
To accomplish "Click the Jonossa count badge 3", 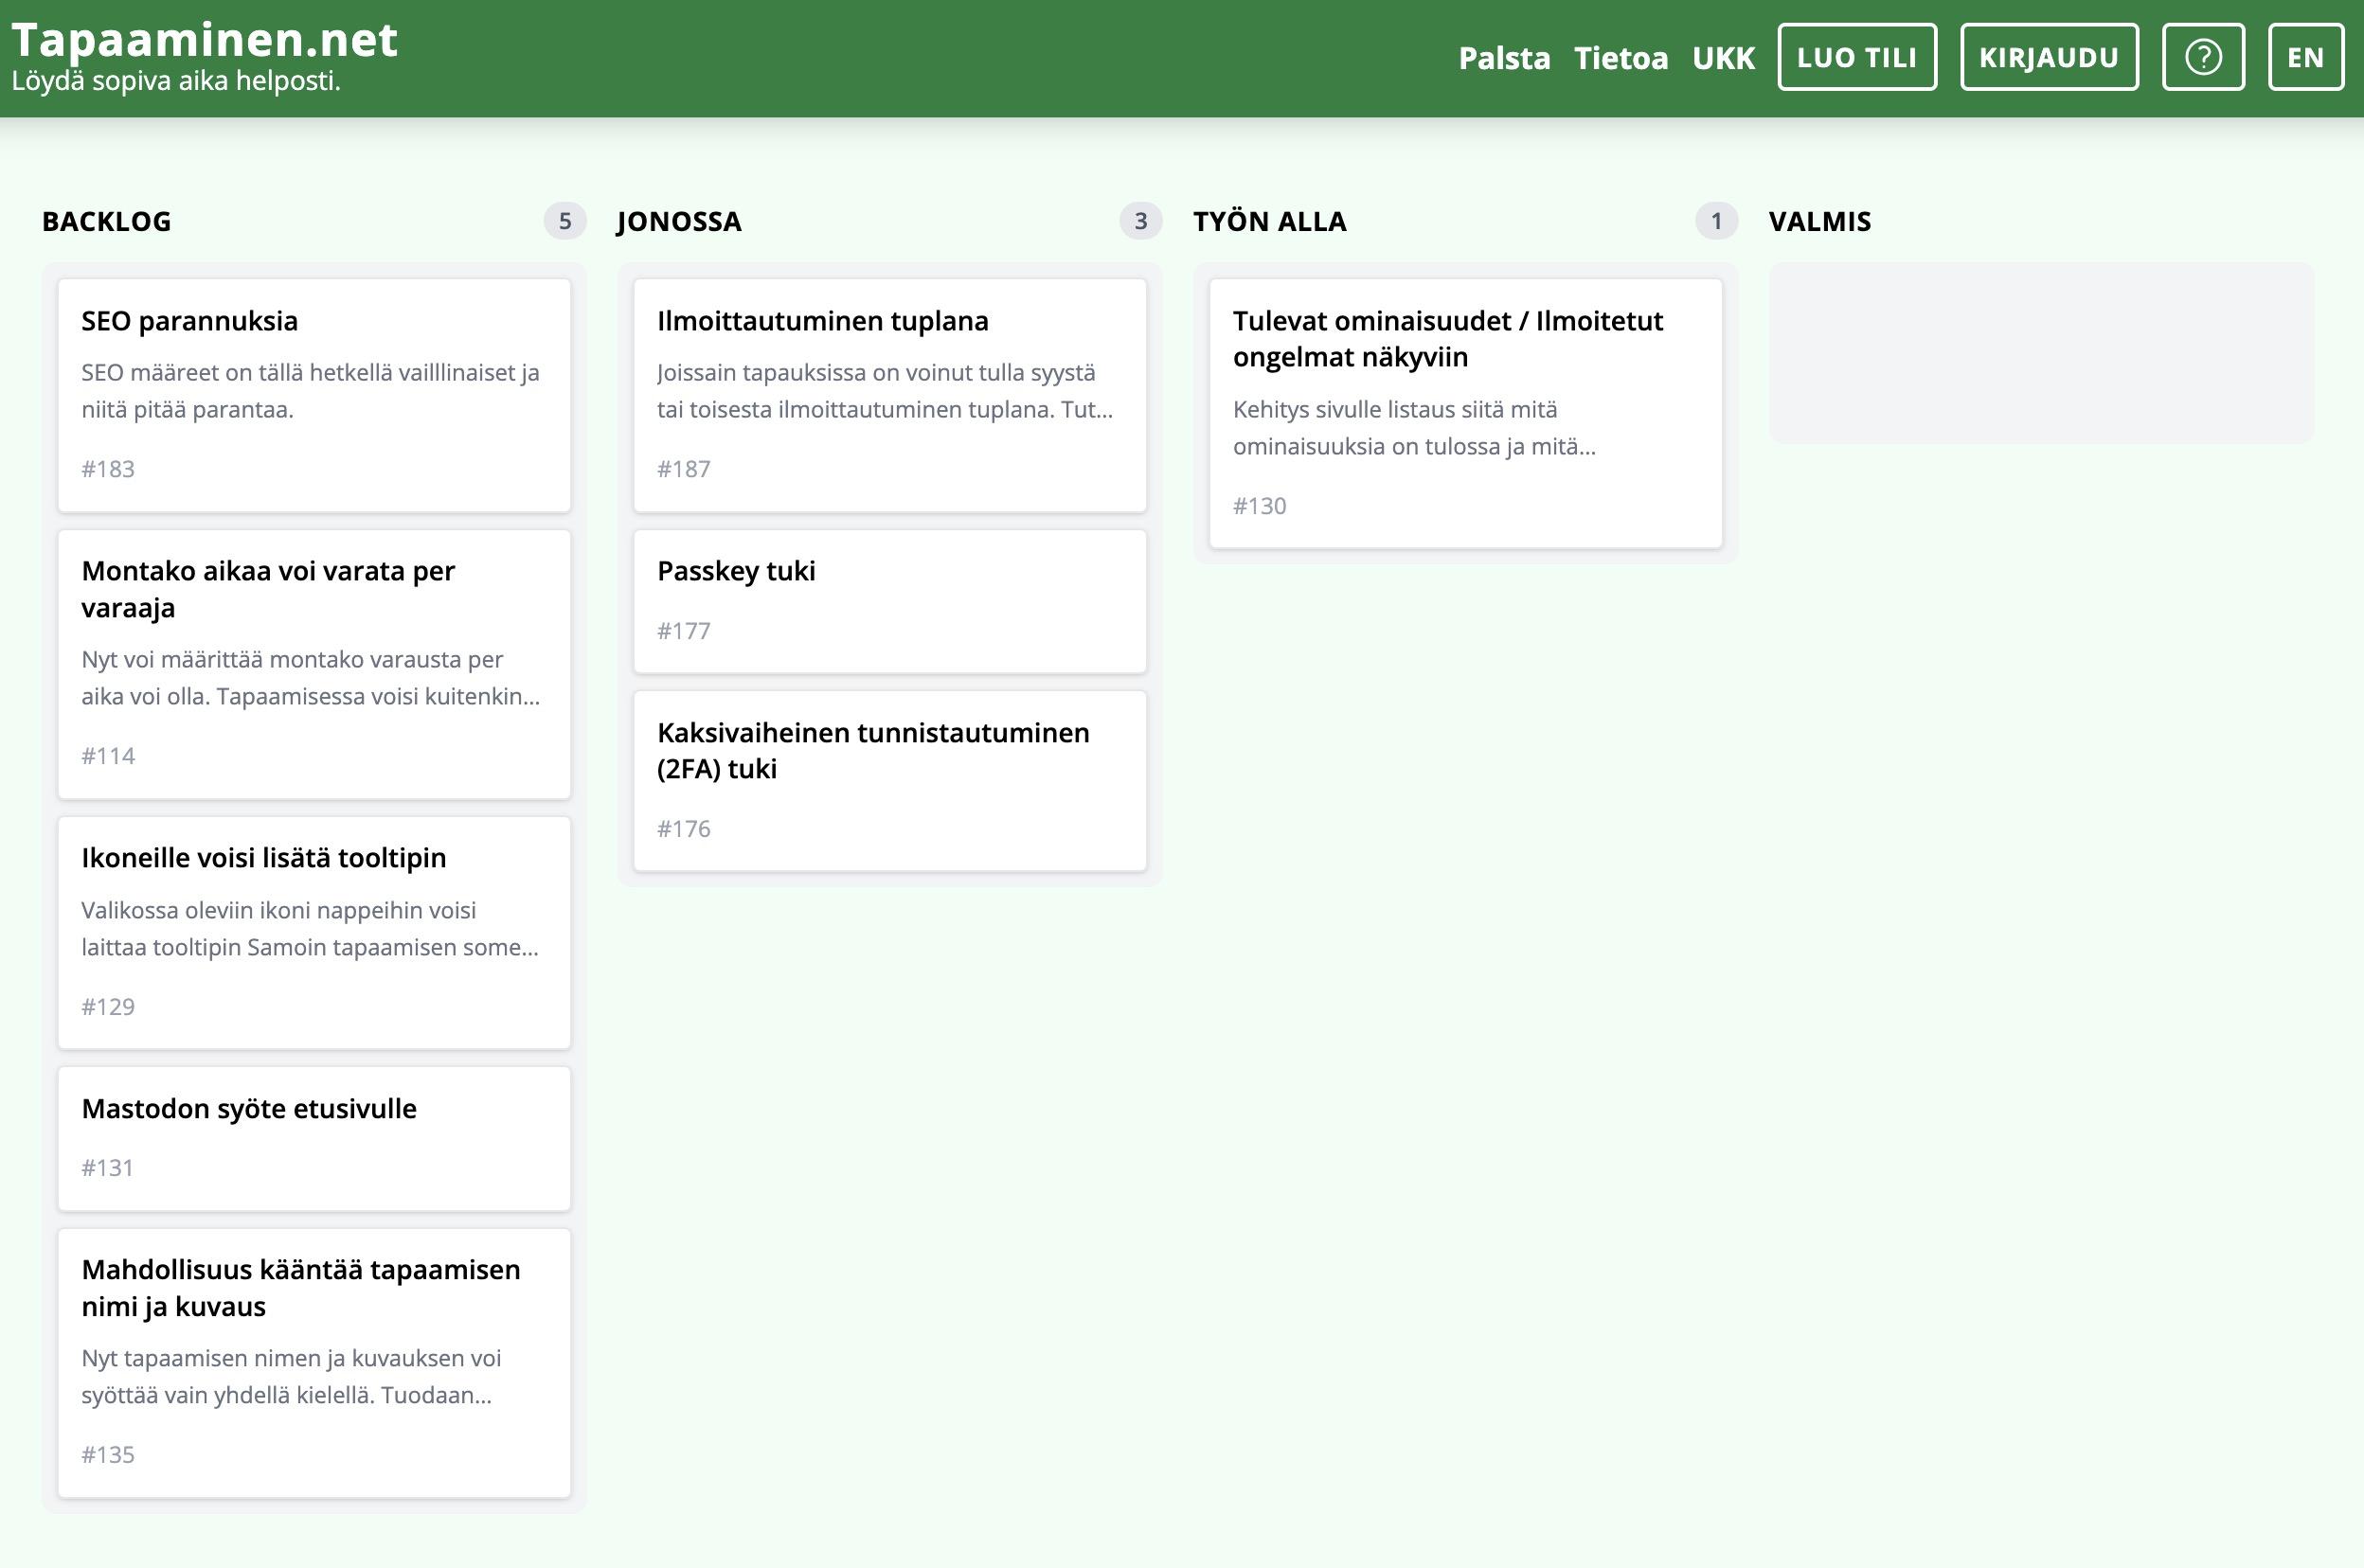I will pos(1140,221).
